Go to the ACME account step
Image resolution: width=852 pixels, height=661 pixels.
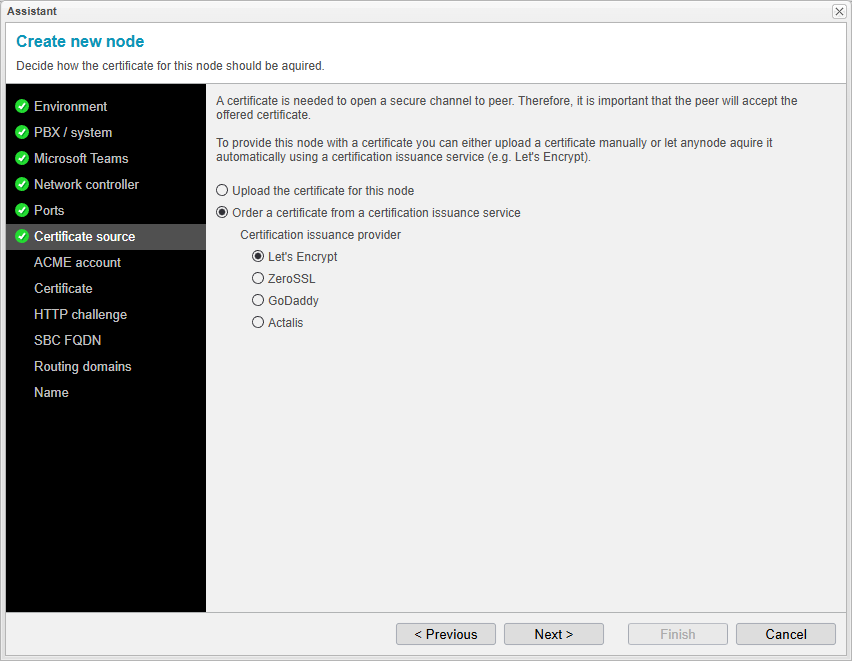77,263
